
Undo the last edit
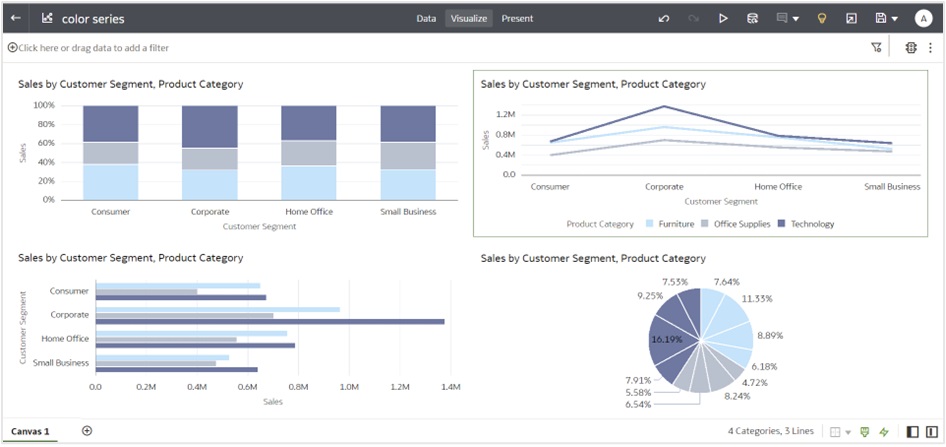(664, 18)
